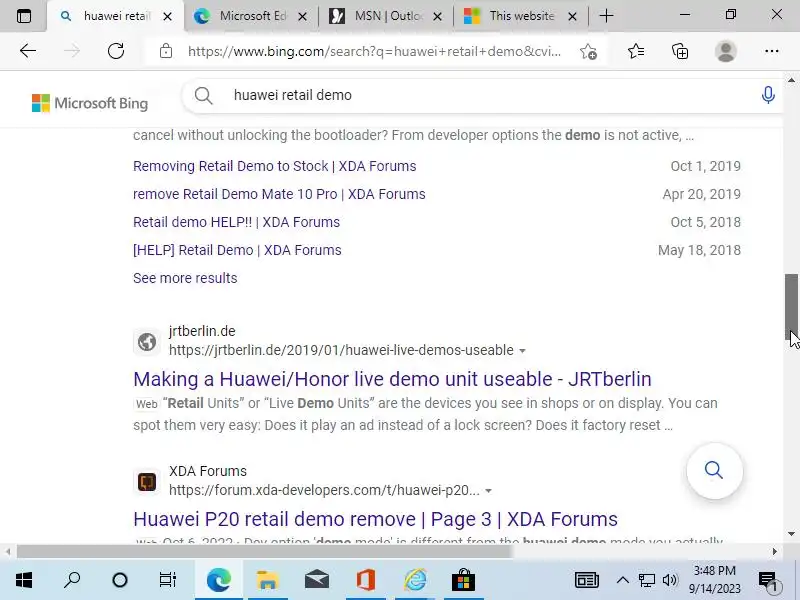Add this page to favorites
This screenshot has width=800, height=600.
pyautogui.click(x=588, y=52)
